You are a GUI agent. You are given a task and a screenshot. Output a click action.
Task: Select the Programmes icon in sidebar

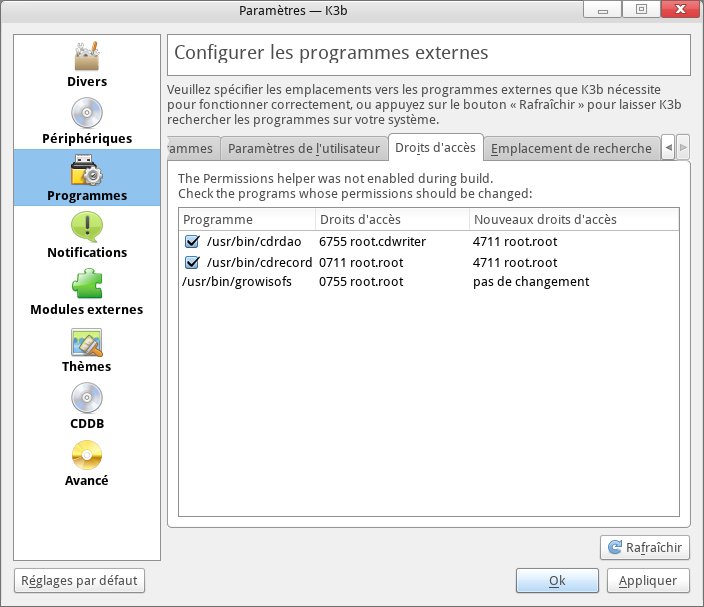click(87, 171)
